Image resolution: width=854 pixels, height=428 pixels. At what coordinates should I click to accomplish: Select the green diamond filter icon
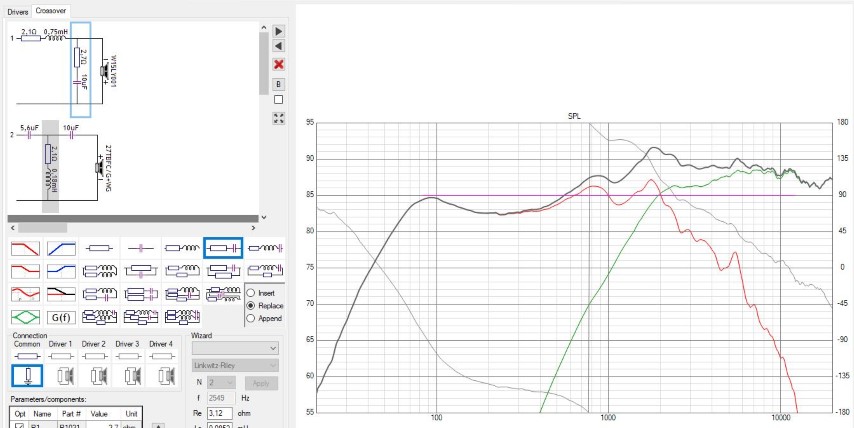(x=25, y=317)
